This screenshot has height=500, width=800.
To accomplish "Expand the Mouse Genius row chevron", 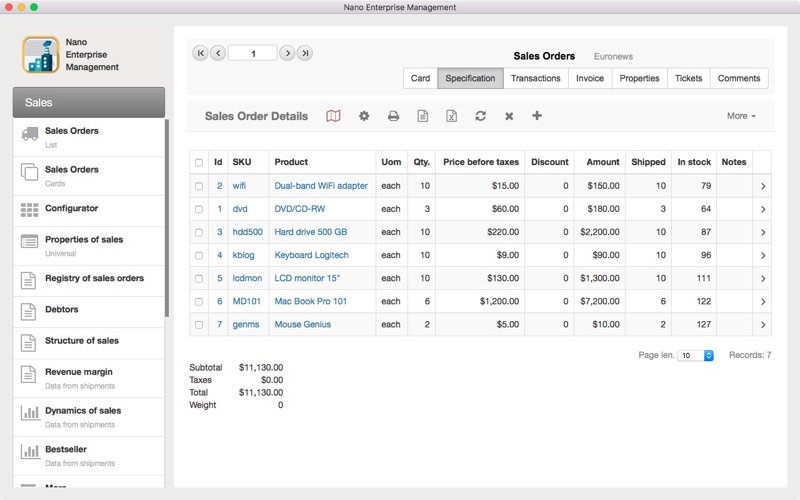I will click(763, 324).
